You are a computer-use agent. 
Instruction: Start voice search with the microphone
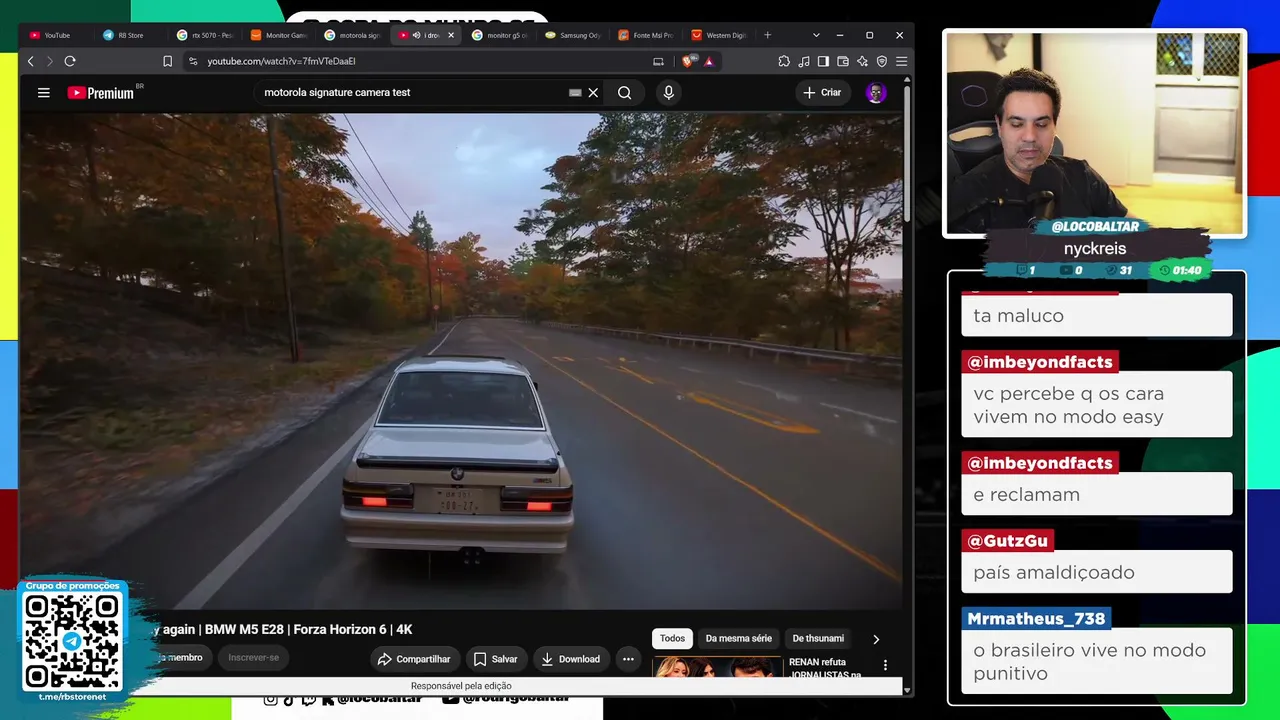(x=669, y=93)
